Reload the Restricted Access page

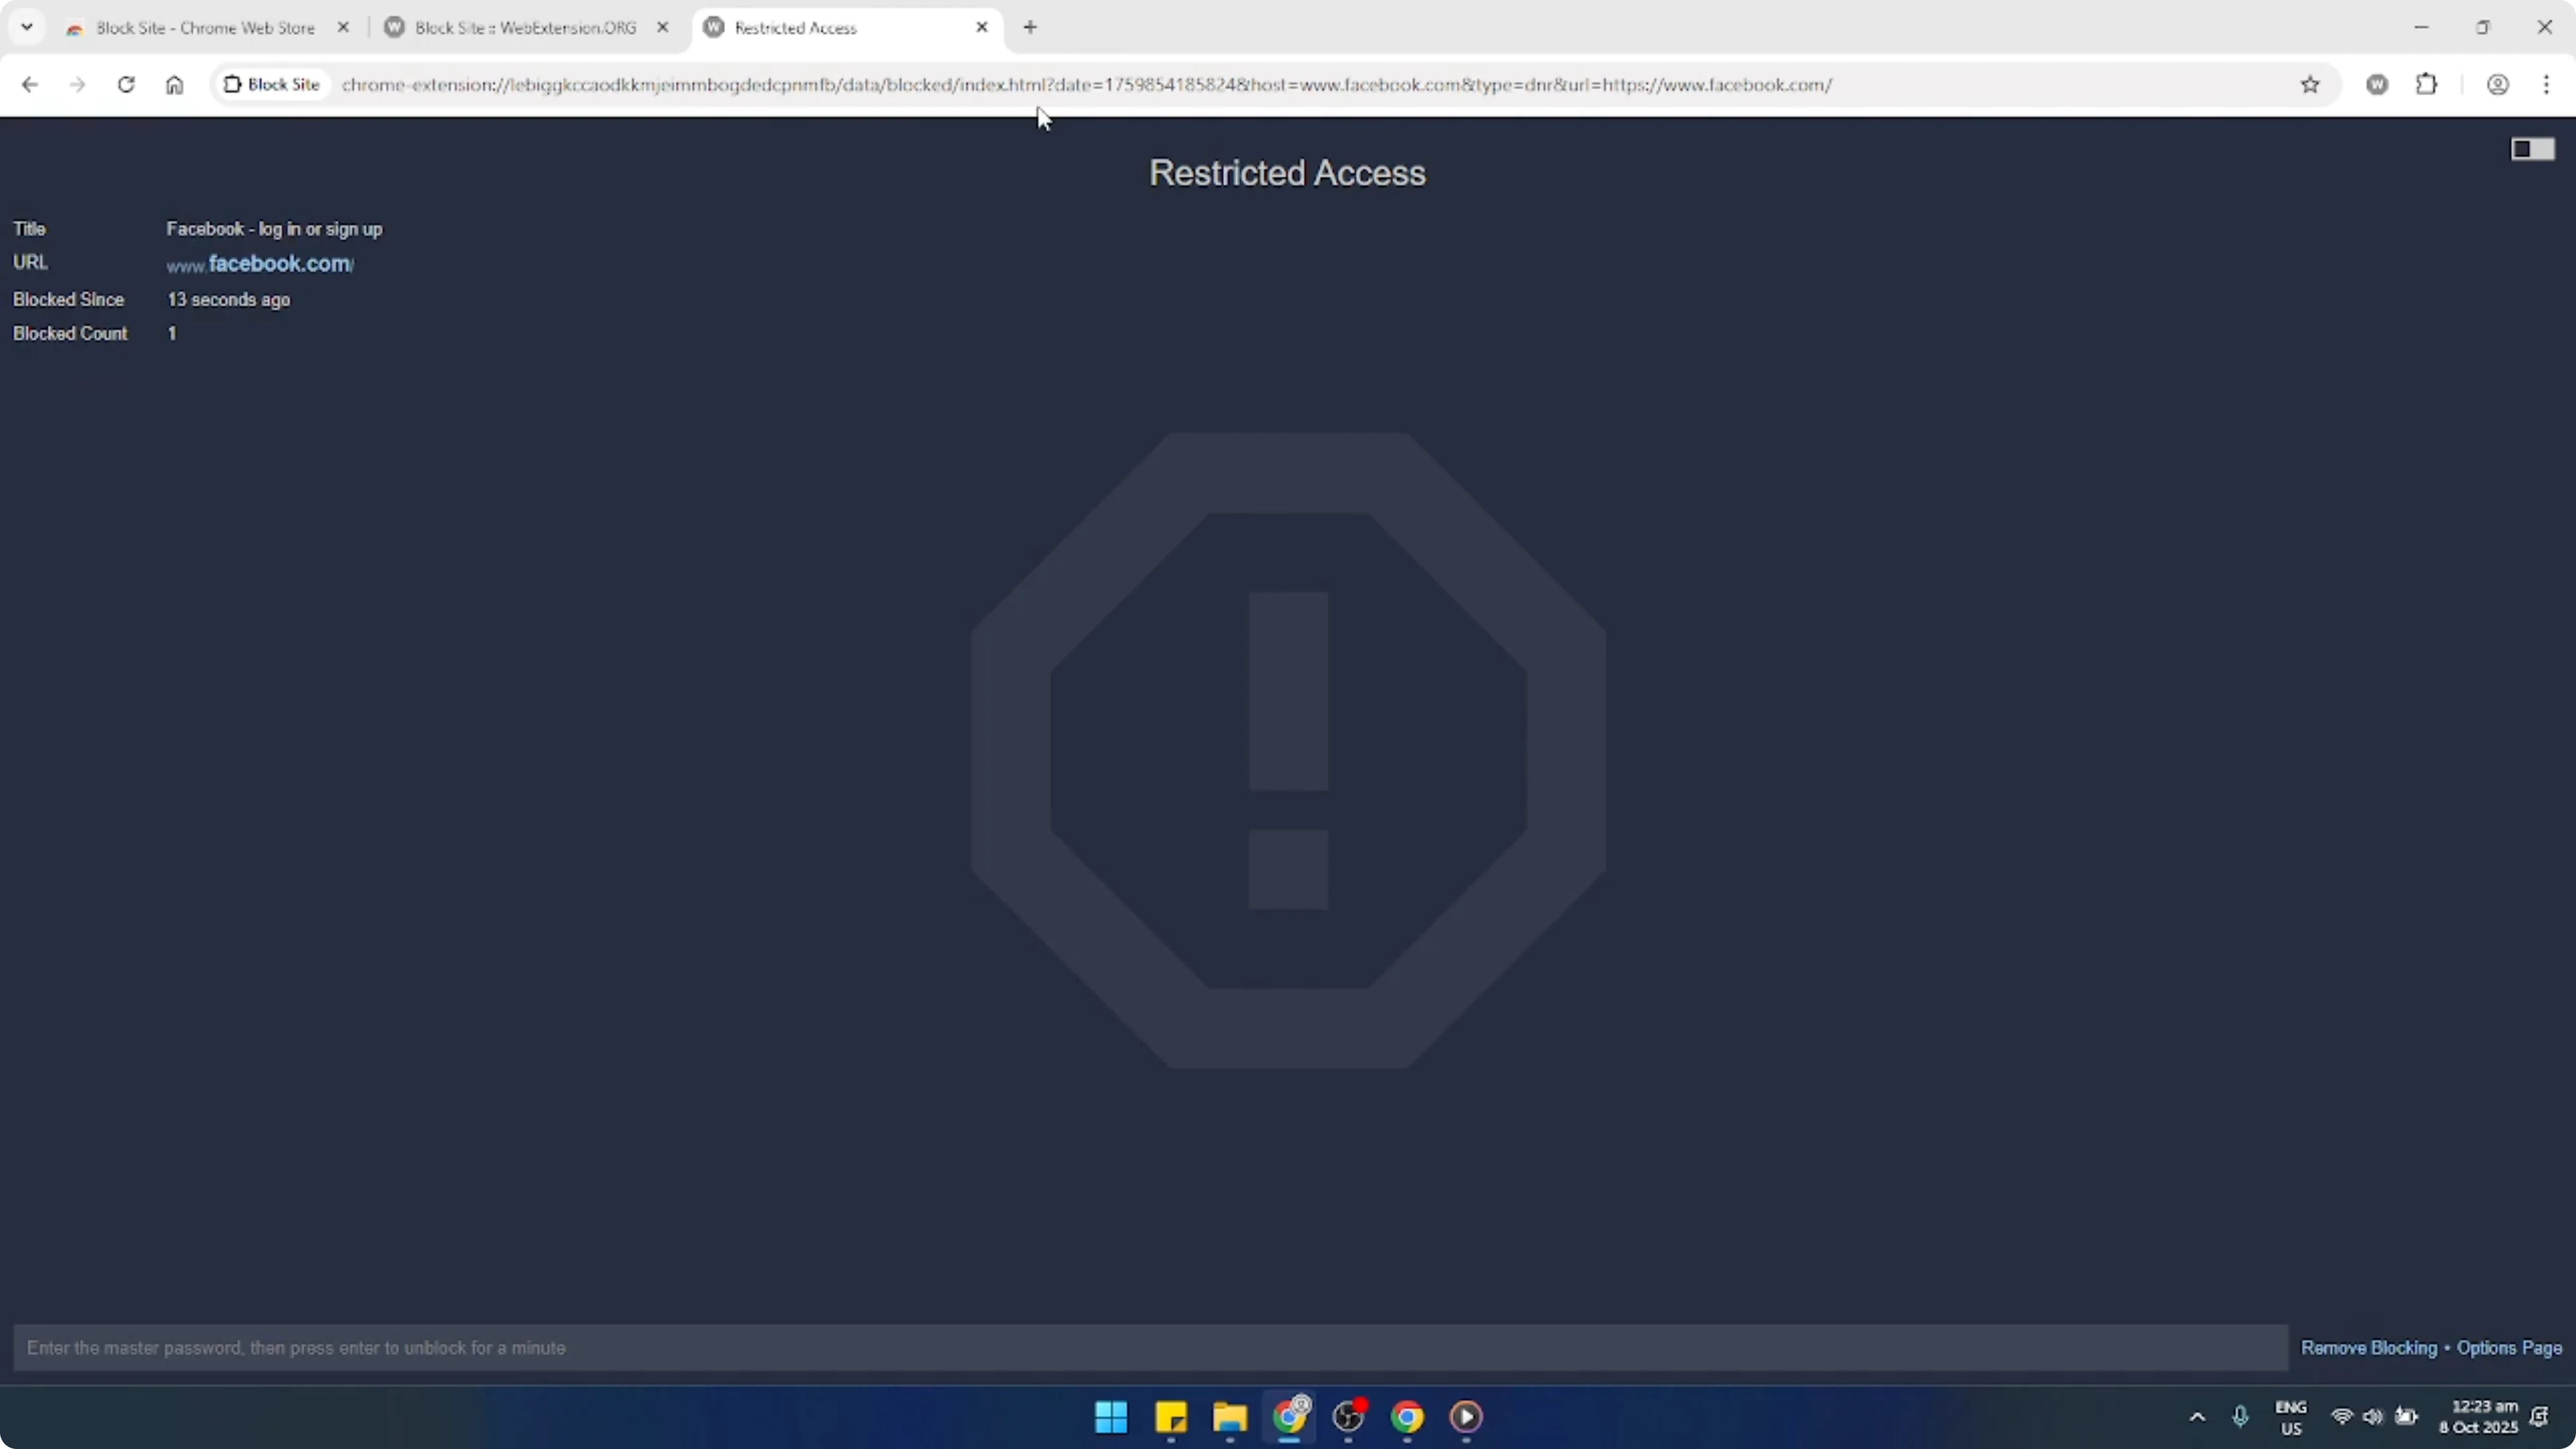click(126, 85)
